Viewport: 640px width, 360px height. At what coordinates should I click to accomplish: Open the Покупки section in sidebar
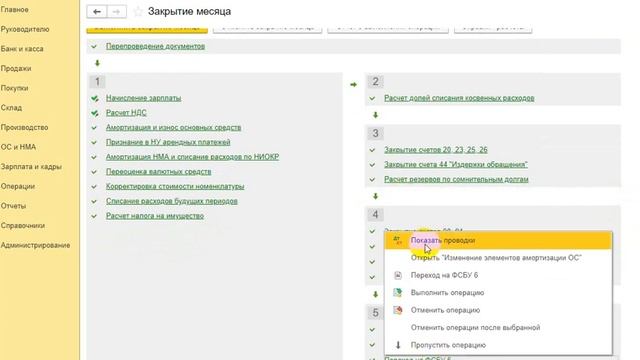click(14, 88)
